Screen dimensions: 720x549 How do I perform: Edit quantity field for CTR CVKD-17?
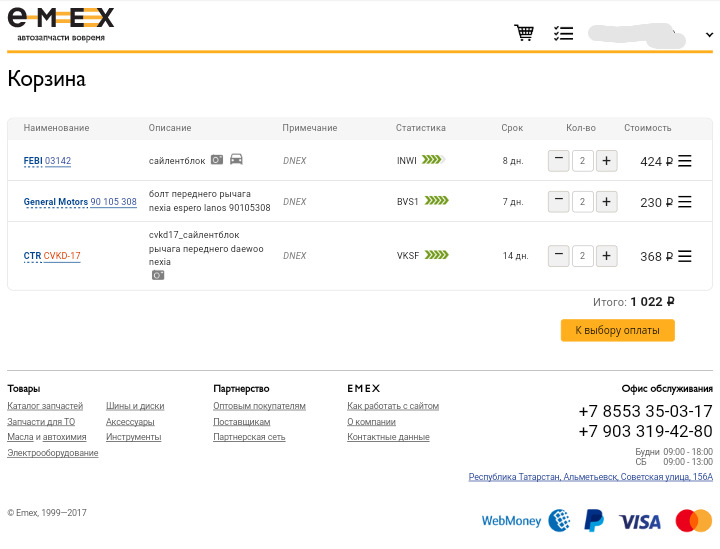[582, 256]
